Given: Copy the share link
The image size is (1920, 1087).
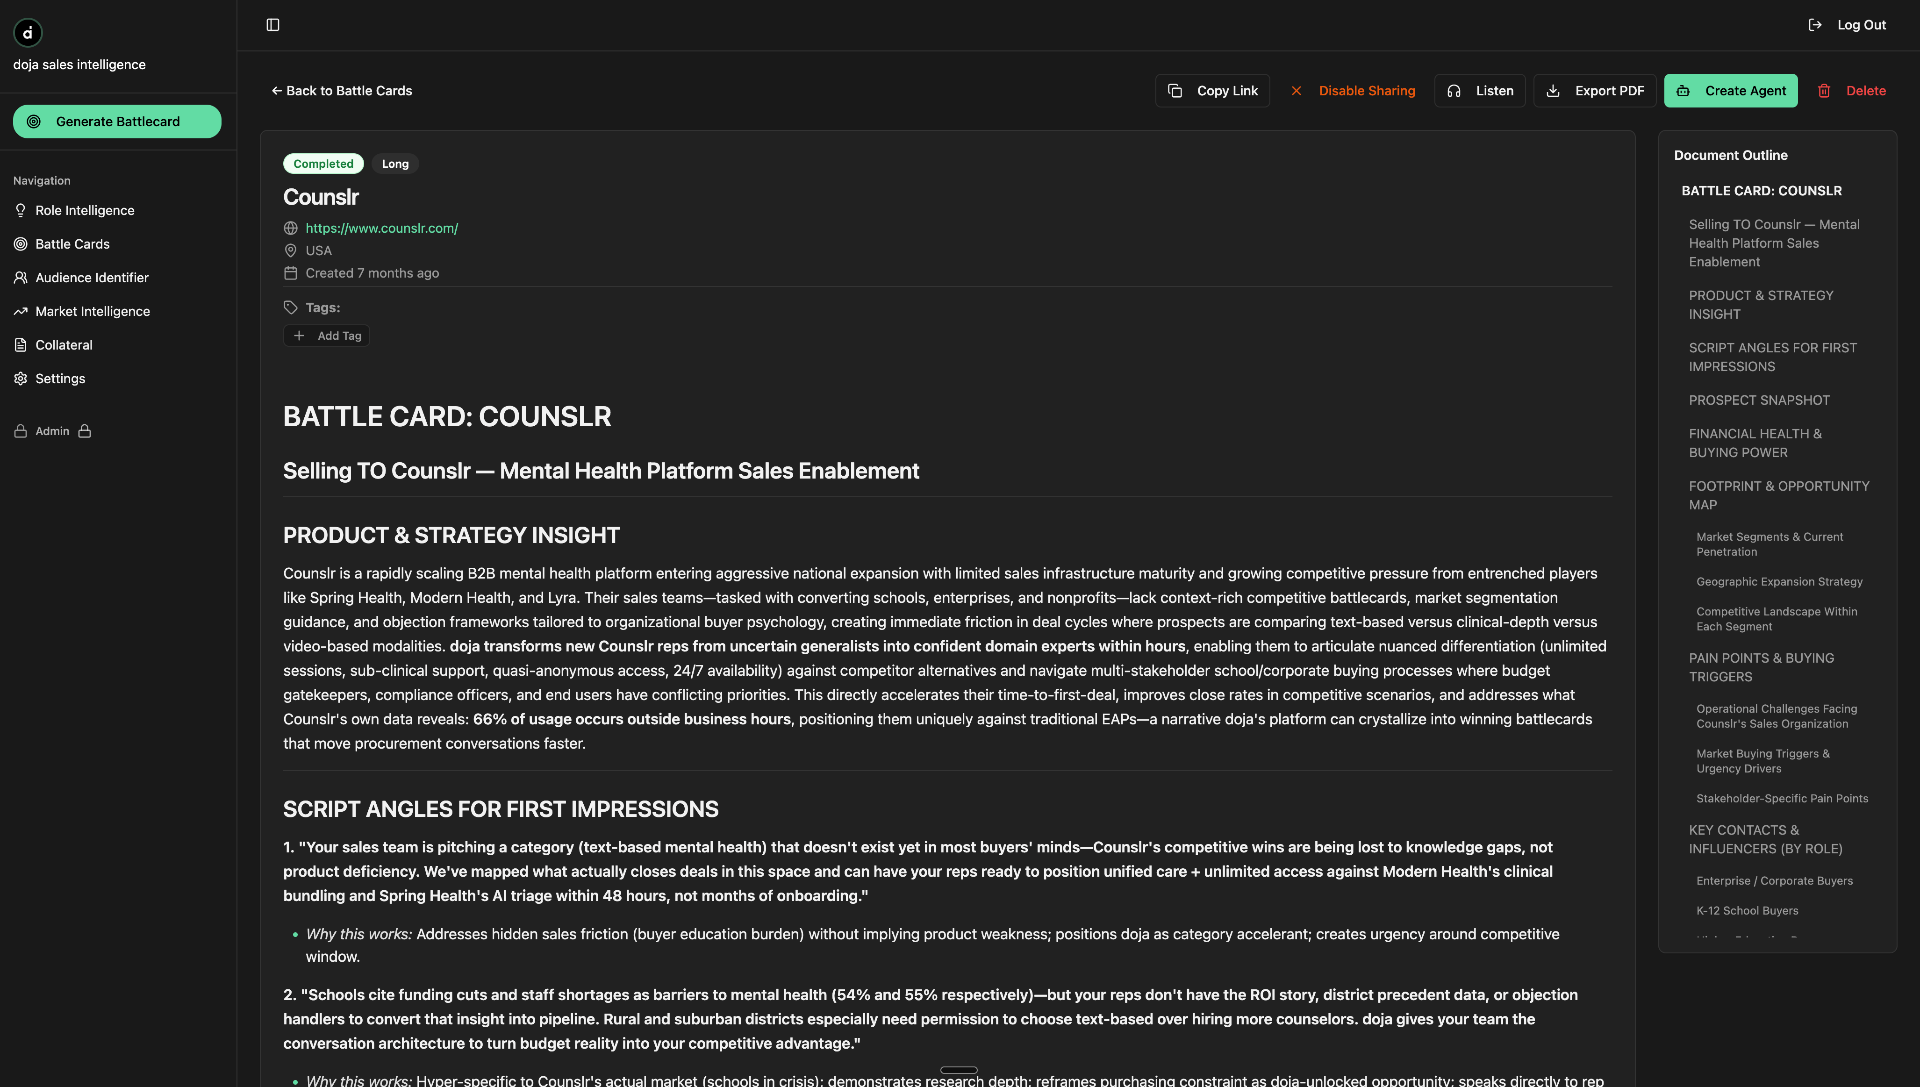Looking at the screenshot, I should tap(1212, 91).
